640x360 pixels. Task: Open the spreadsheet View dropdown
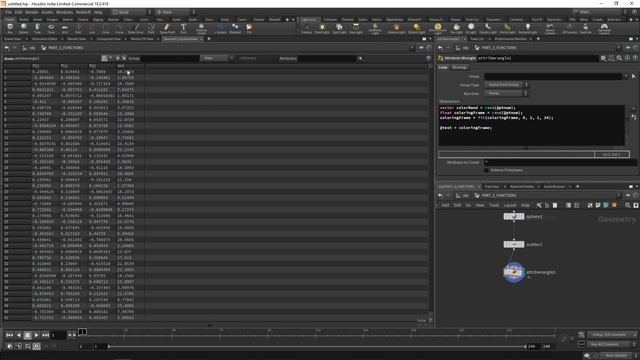(x=216, y=58)
